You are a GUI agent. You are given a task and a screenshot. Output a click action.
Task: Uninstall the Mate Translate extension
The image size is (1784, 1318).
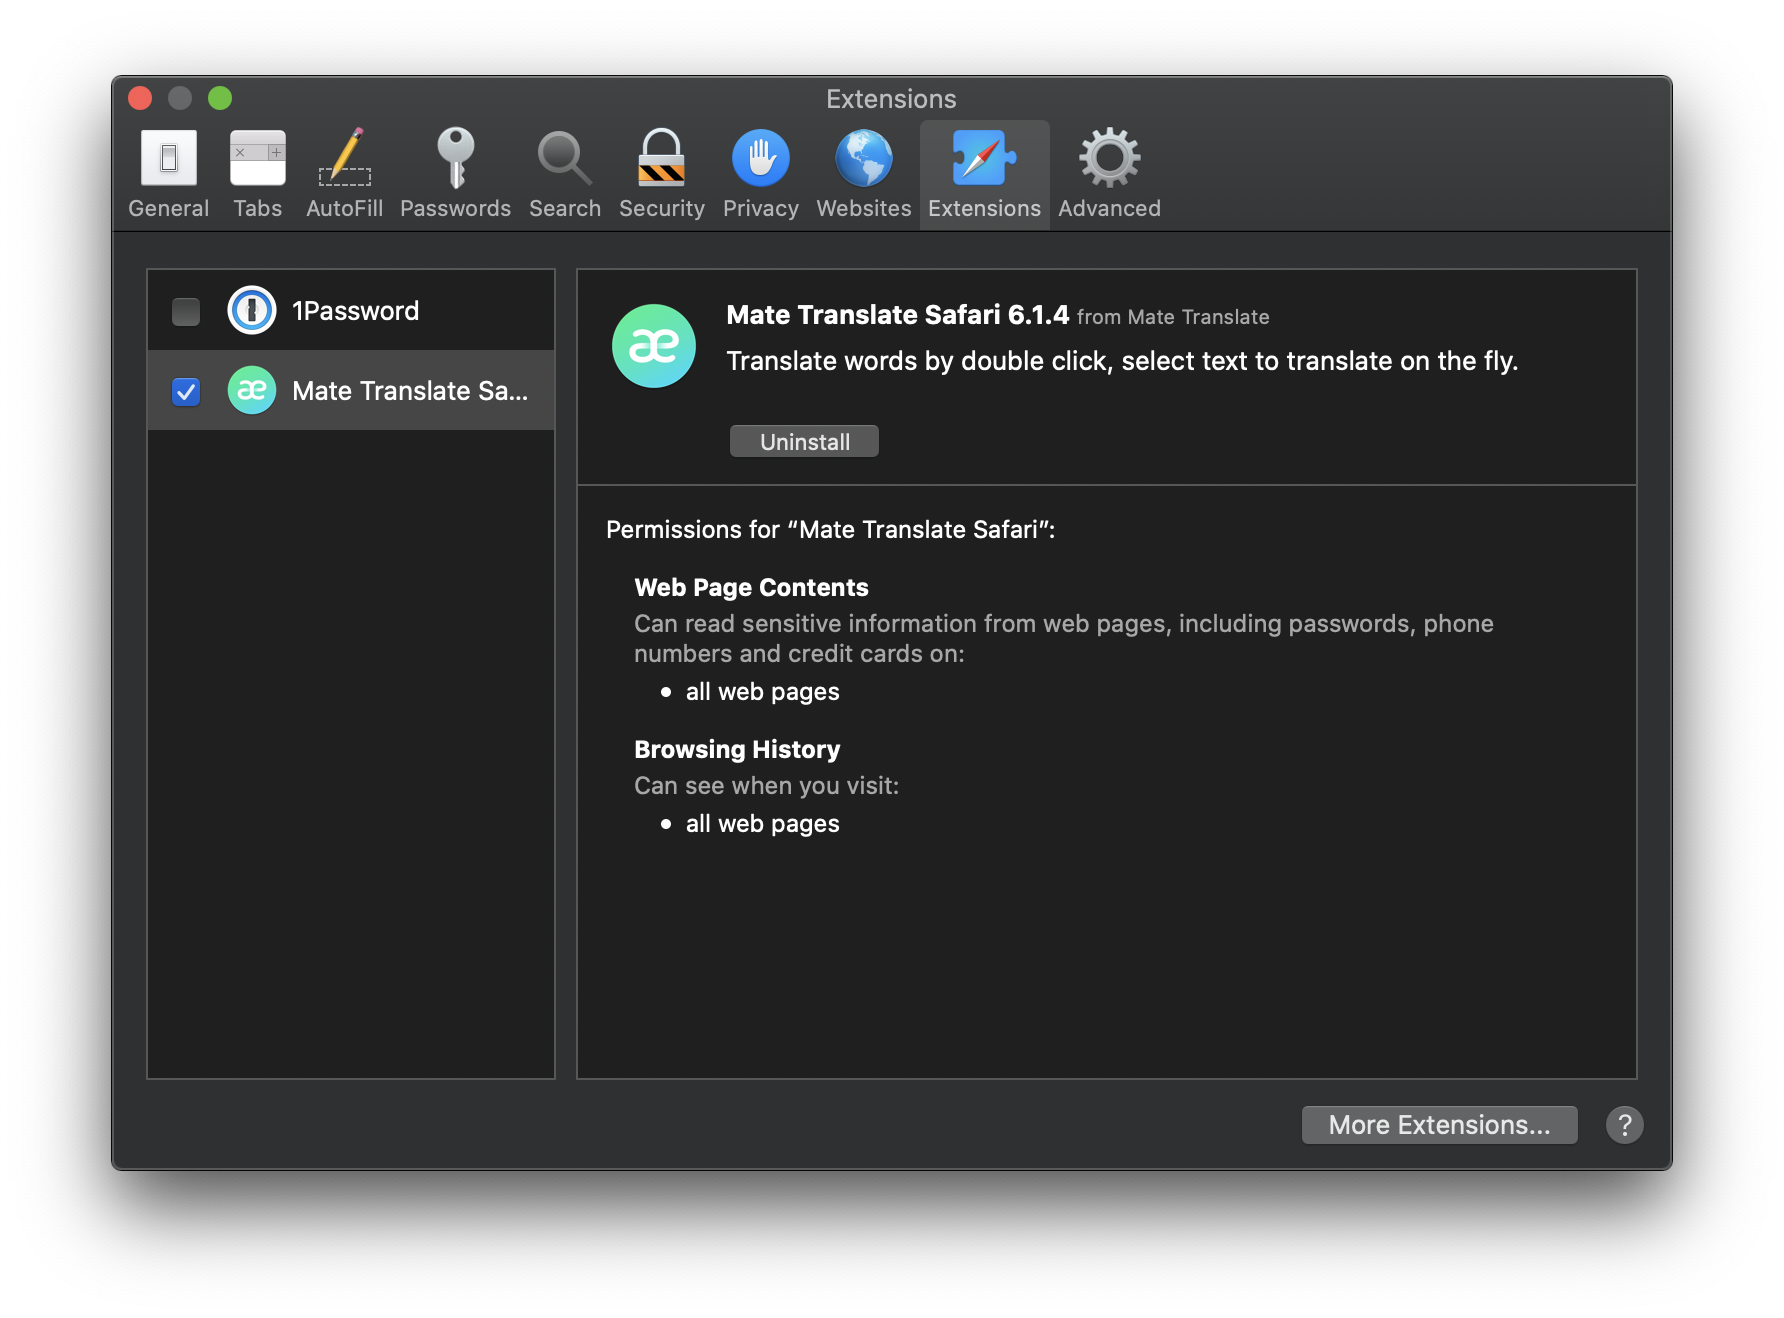[x=804, y=441]
